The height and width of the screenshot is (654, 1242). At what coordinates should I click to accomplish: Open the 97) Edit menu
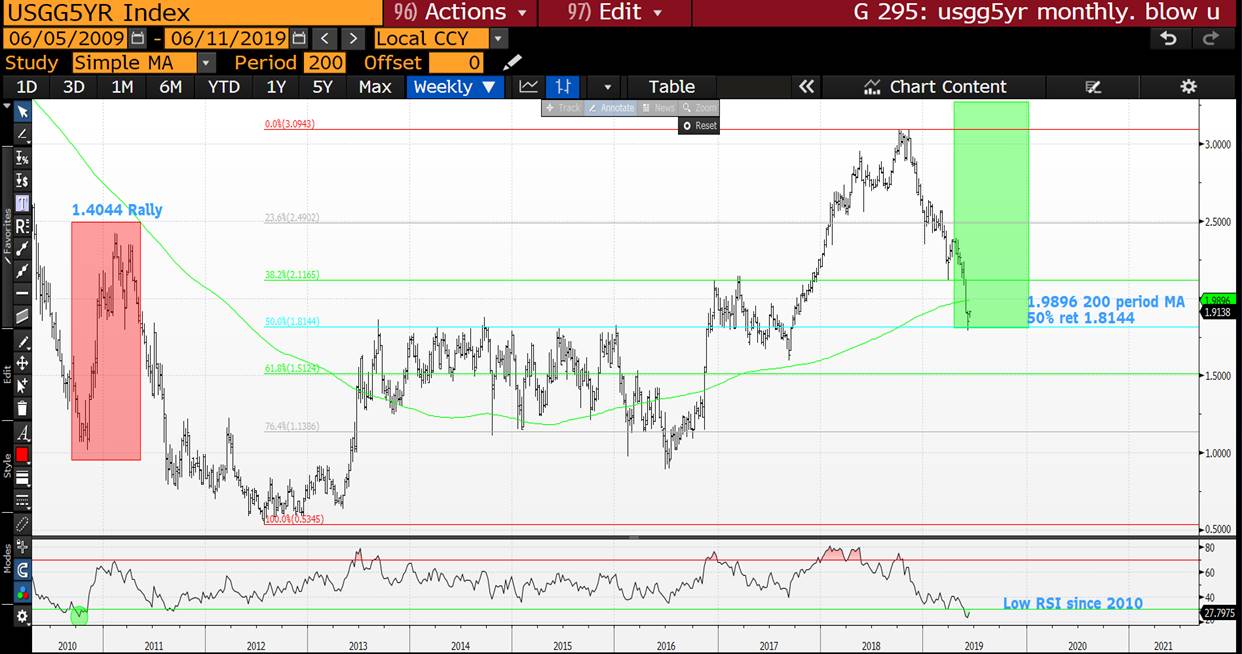coord(614,12)
